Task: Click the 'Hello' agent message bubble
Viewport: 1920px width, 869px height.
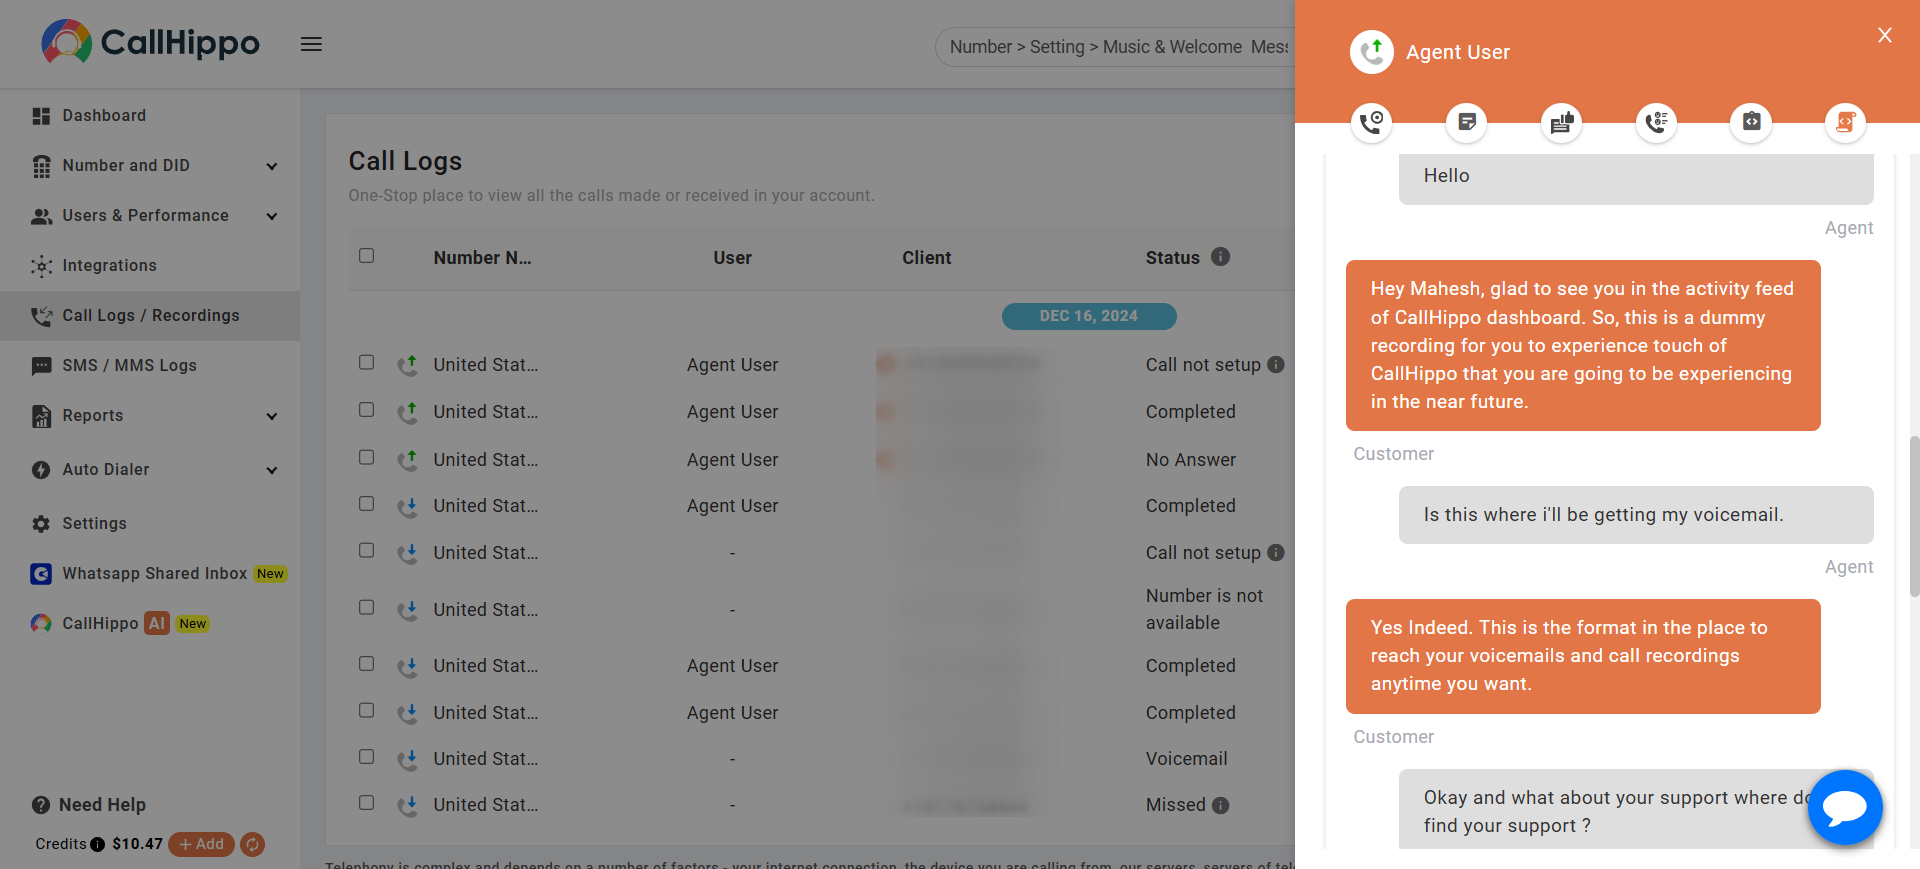Action: (1636, 178)
